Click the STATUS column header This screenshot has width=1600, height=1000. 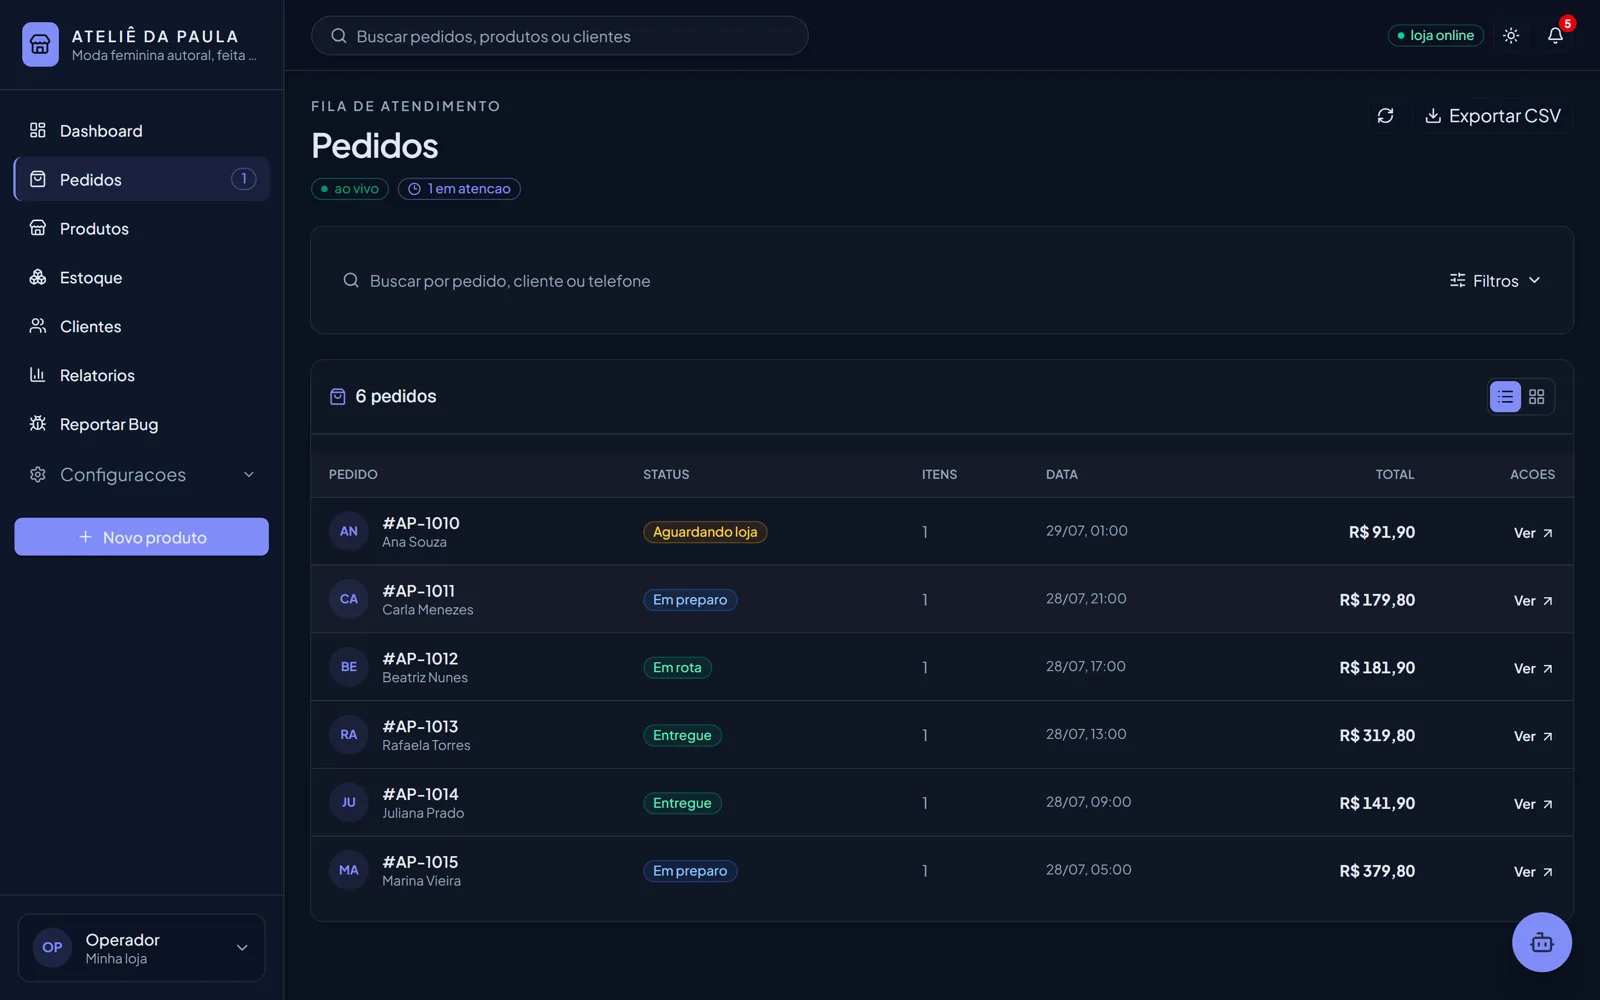[666, 475]
